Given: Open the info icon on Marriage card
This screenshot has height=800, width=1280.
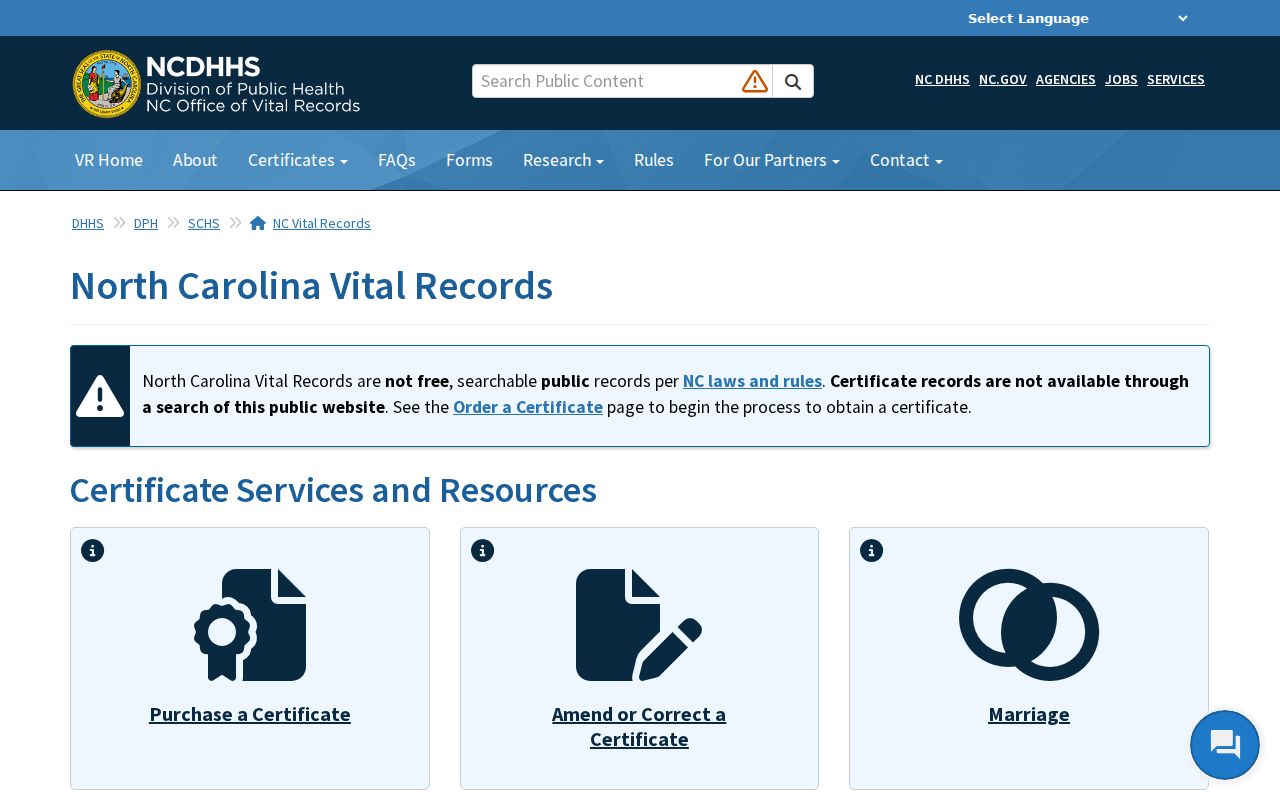Looking at the screenshot, I should 872,550.
